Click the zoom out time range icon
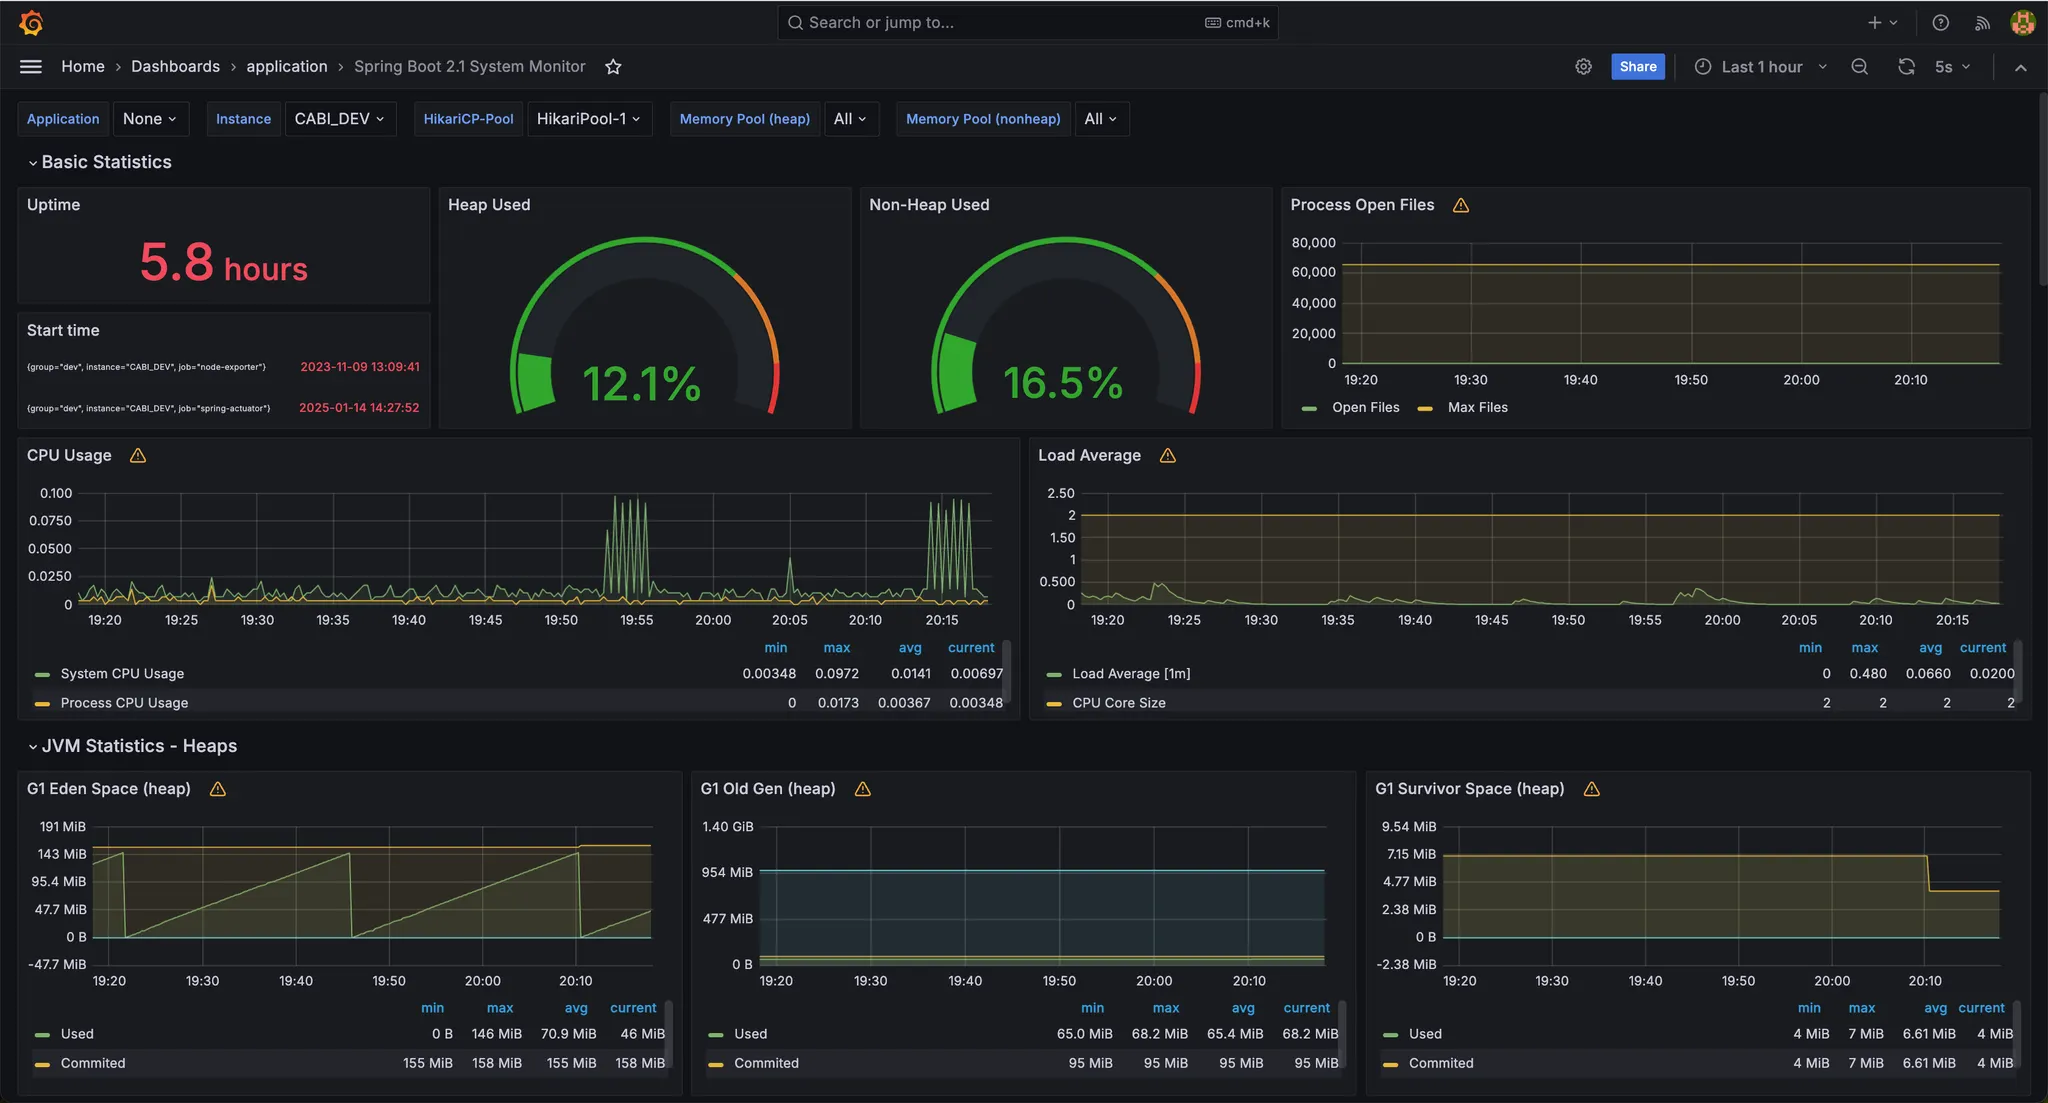The width and height of the screenshot is (2048, 1103). point(1859,67)
